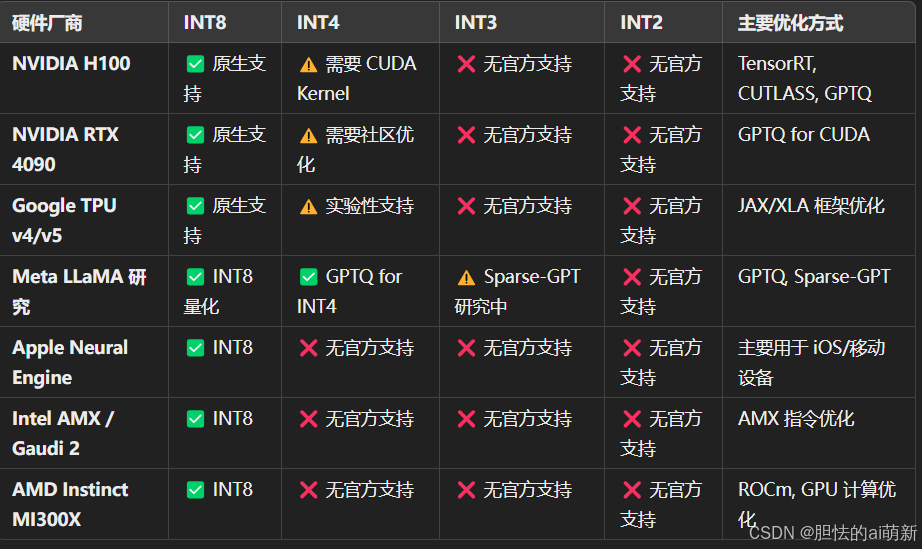The width and height of the screenshot is (922, 549).
Task: Click the 需要 CUDA Kernel text
Action: [x=356, y=78]
